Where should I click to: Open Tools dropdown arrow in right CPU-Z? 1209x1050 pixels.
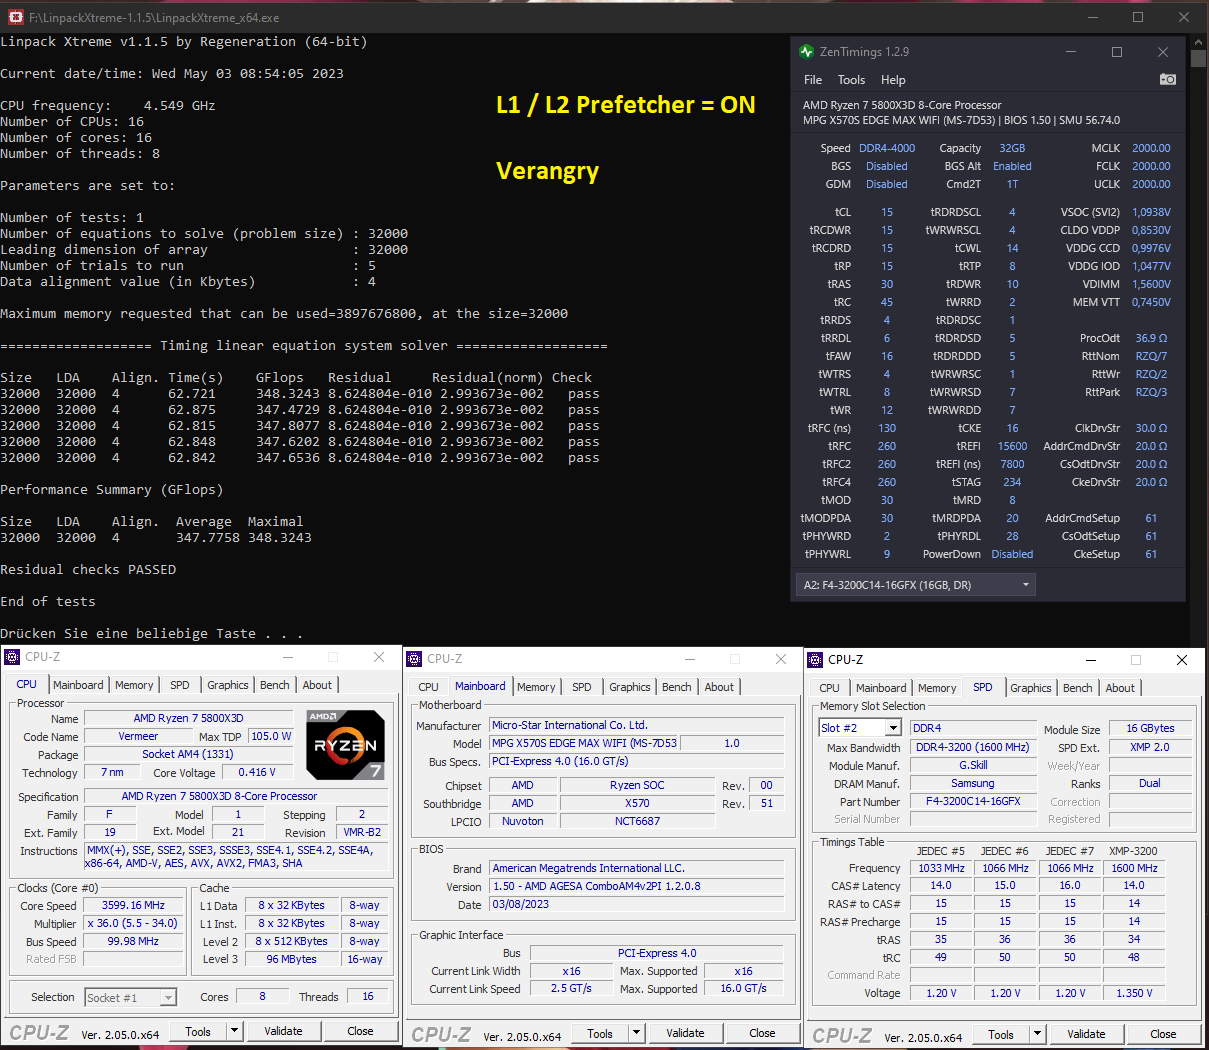pyautogui.click(x=1037, y=1034)
